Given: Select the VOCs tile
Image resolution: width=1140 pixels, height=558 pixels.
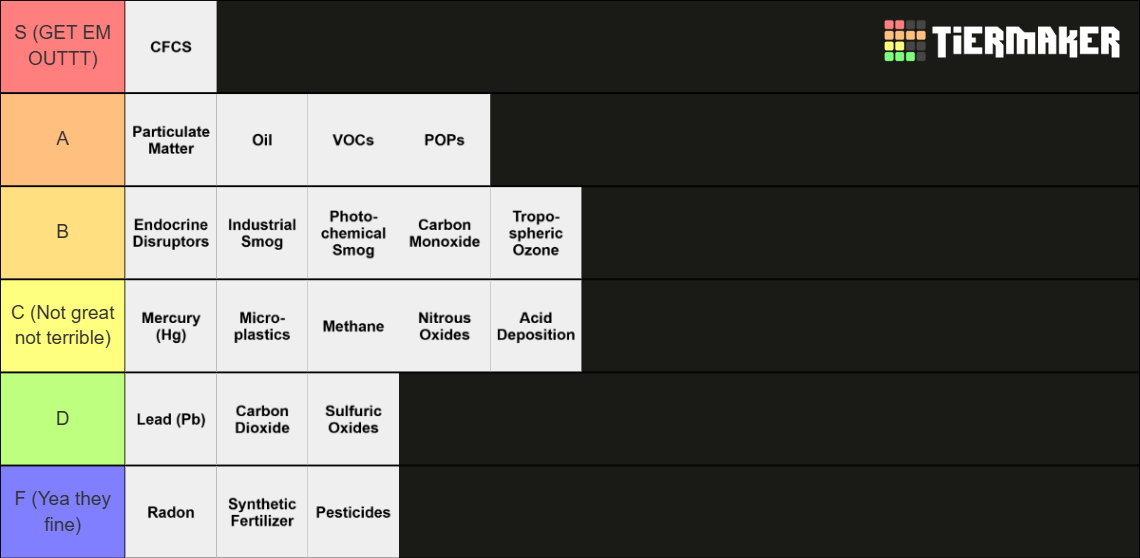Looking at the screenshot, I should [353, 140].
